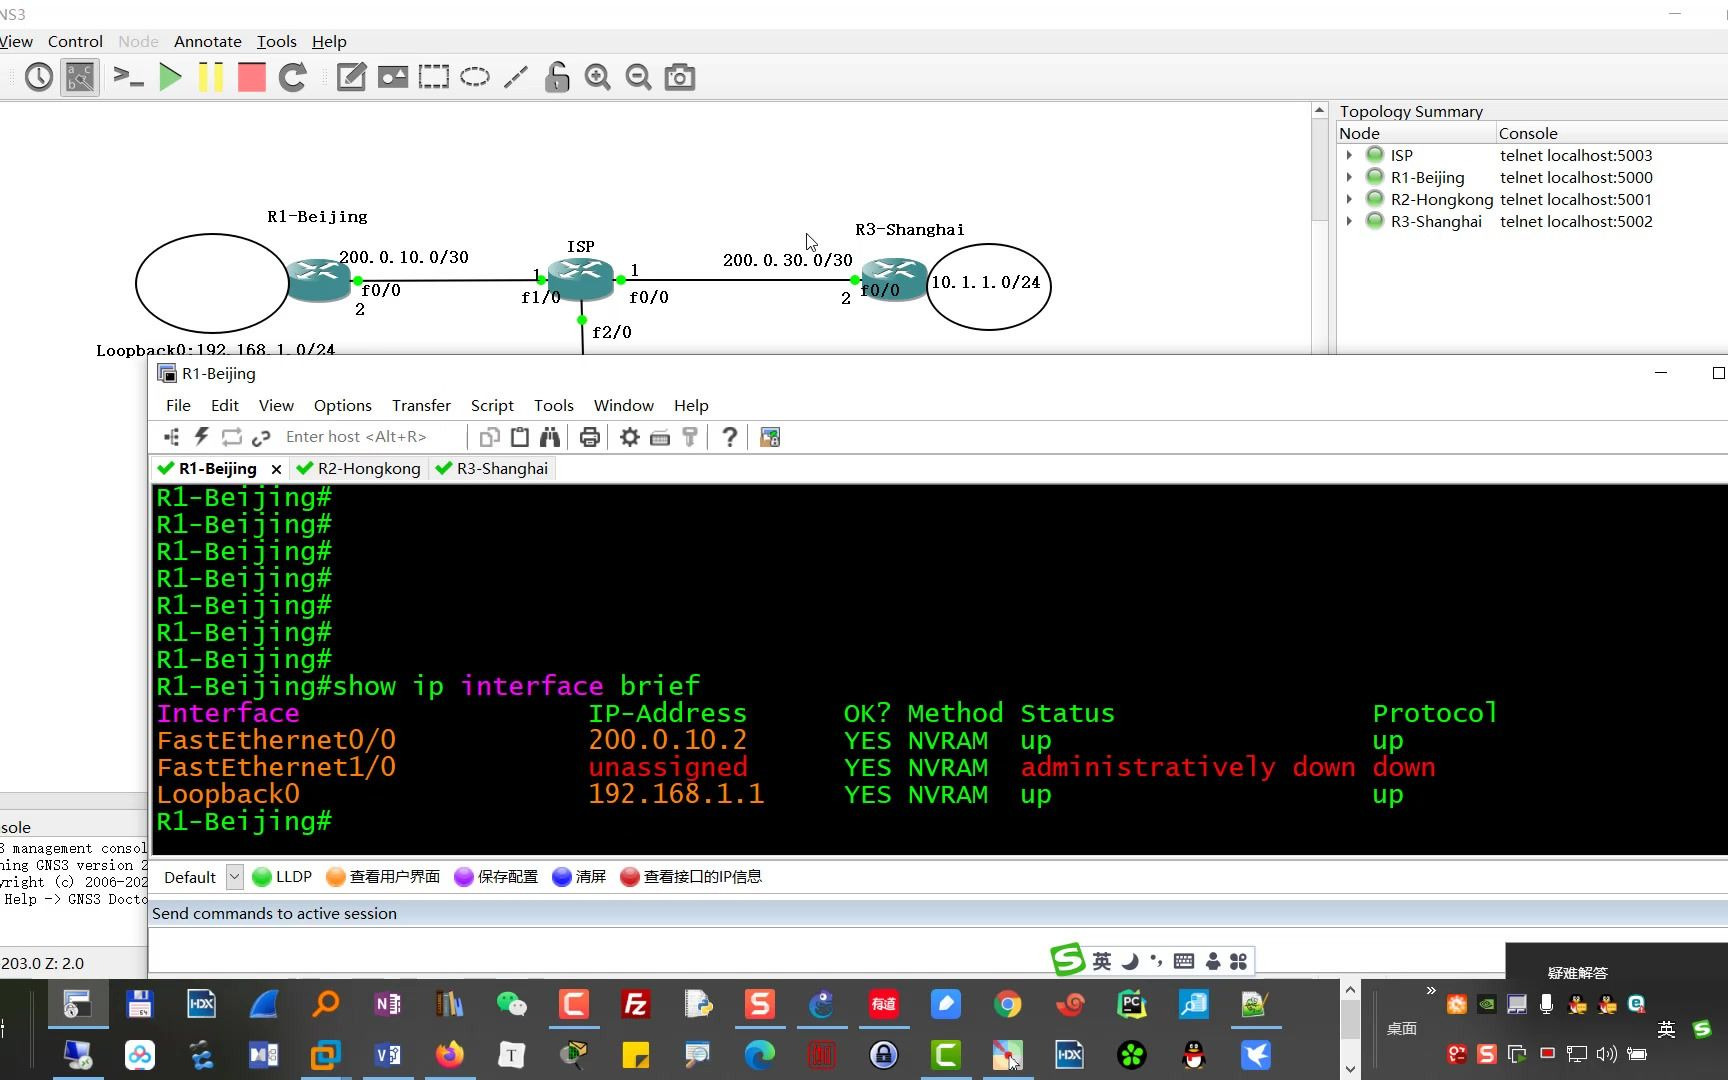Screen dimensions: 1728x1080
Task: Click the 查看接口的IP信息 button
Action: pyautogui.click(x=692, y=877)
